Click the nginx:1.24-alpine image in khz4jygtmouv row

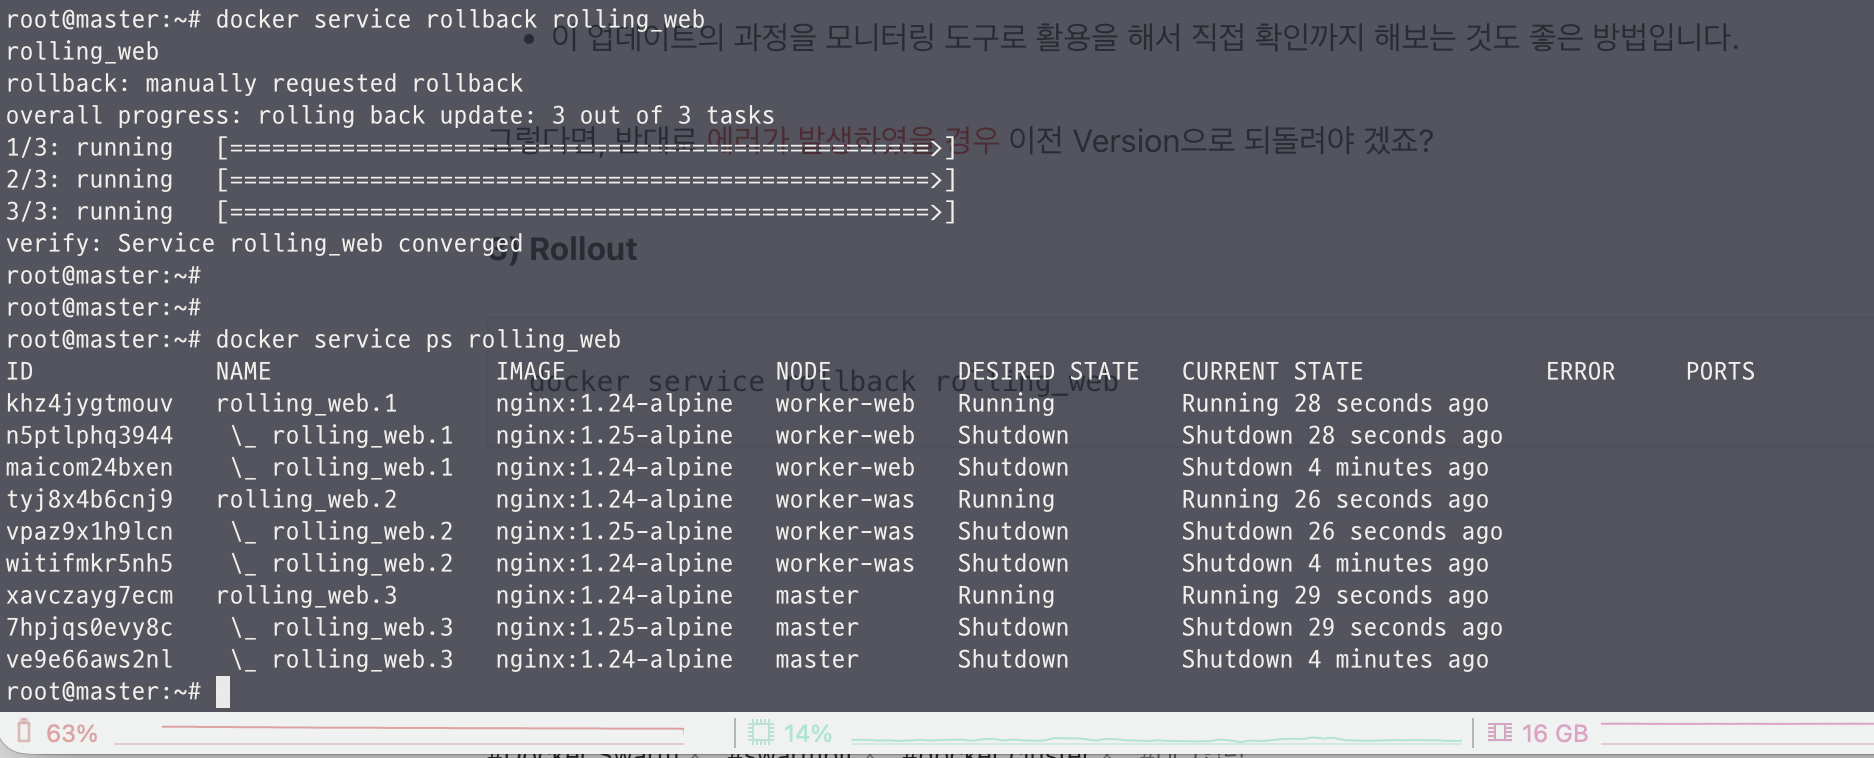pos(614,404)
